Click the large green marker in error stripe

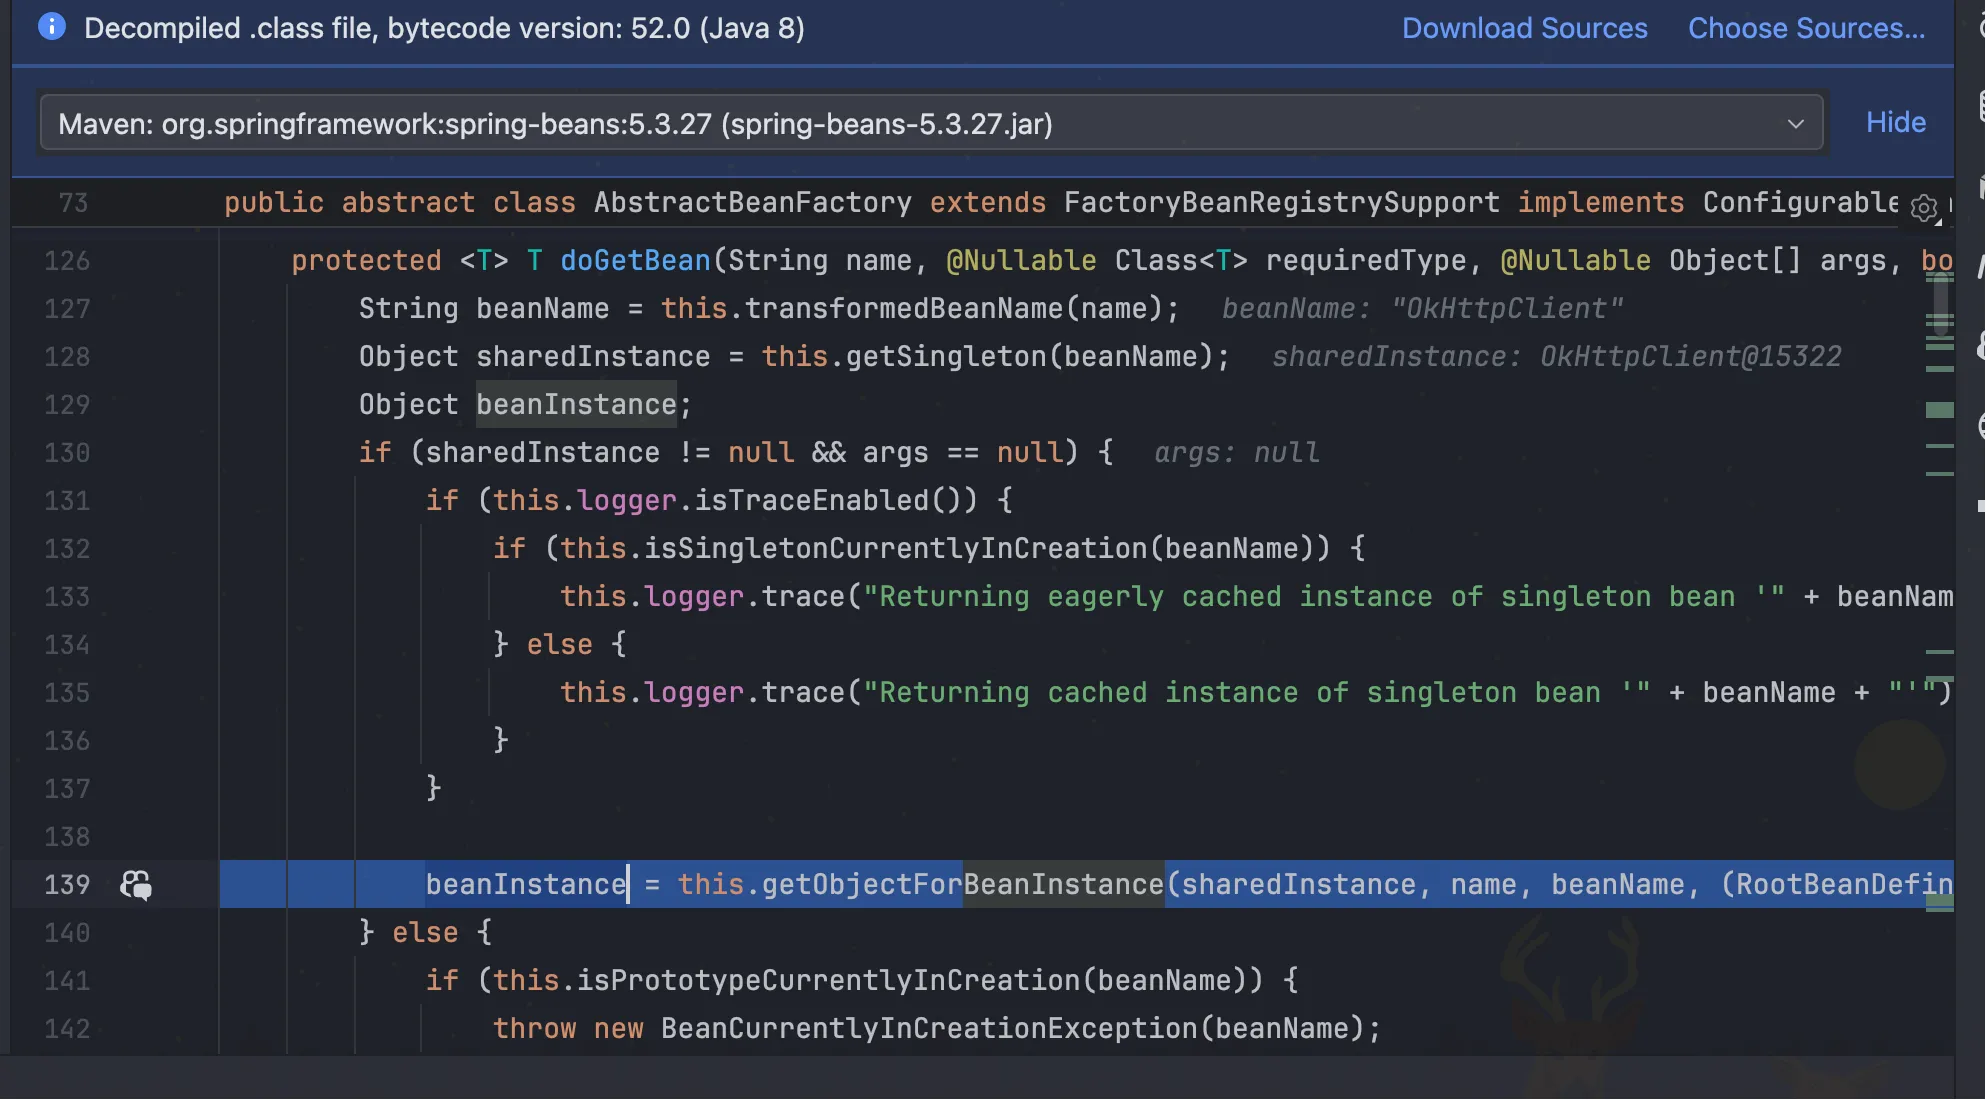tap(1939, 410)
